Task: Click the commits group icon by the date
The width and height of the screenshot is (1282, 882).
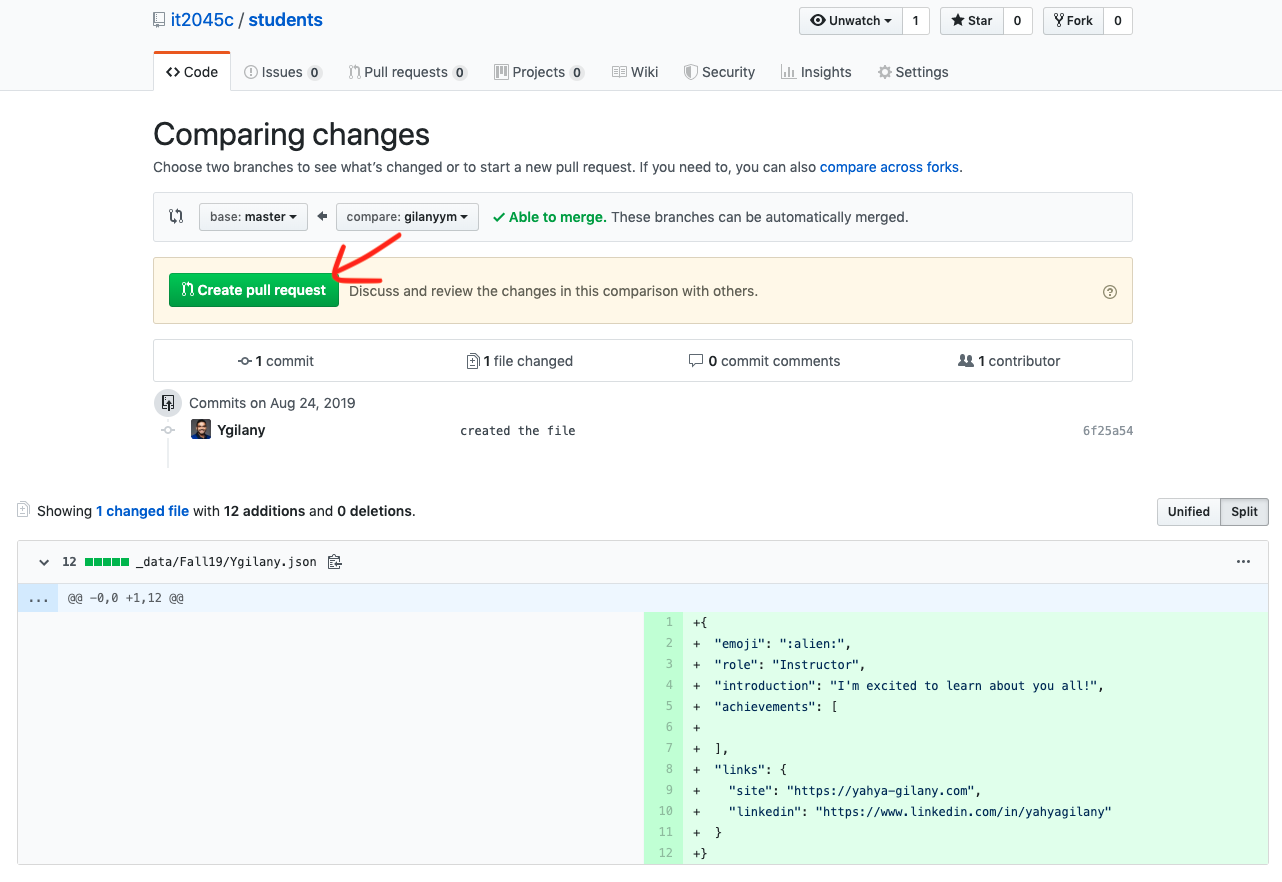Action: 168,403
